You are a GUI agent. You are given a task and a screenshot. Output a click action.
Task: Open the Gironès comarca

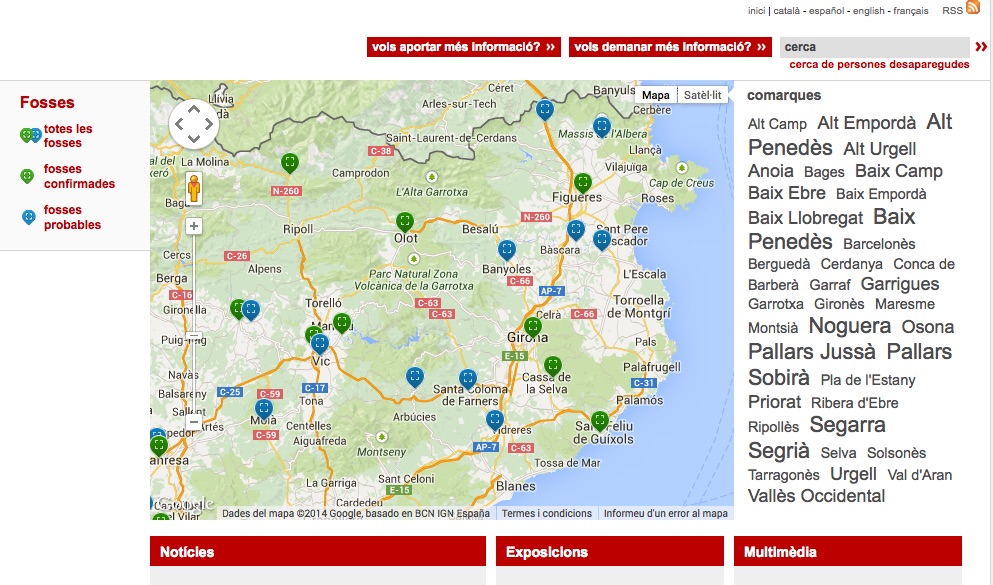(x=839, y=304)
